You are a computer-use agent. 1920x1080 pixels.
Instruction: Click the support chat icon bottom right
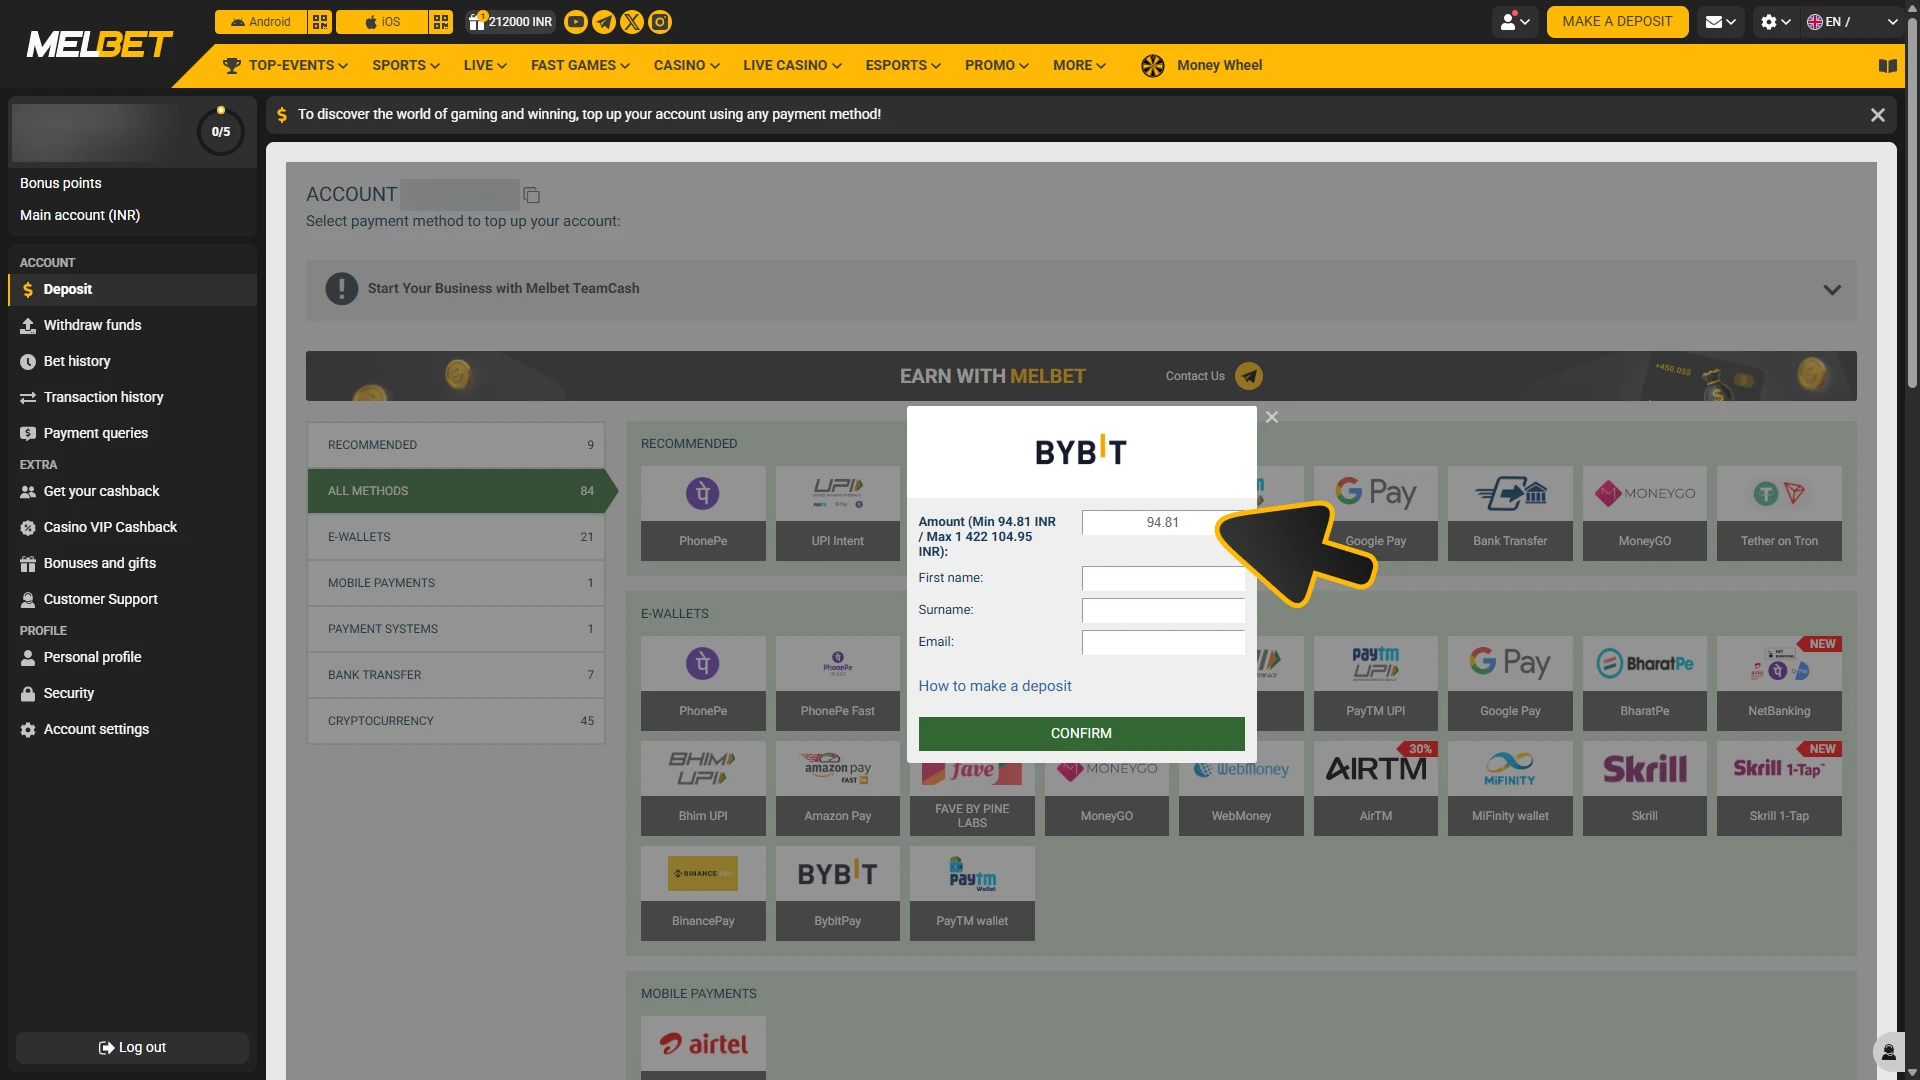[x=1888, y=1052]
